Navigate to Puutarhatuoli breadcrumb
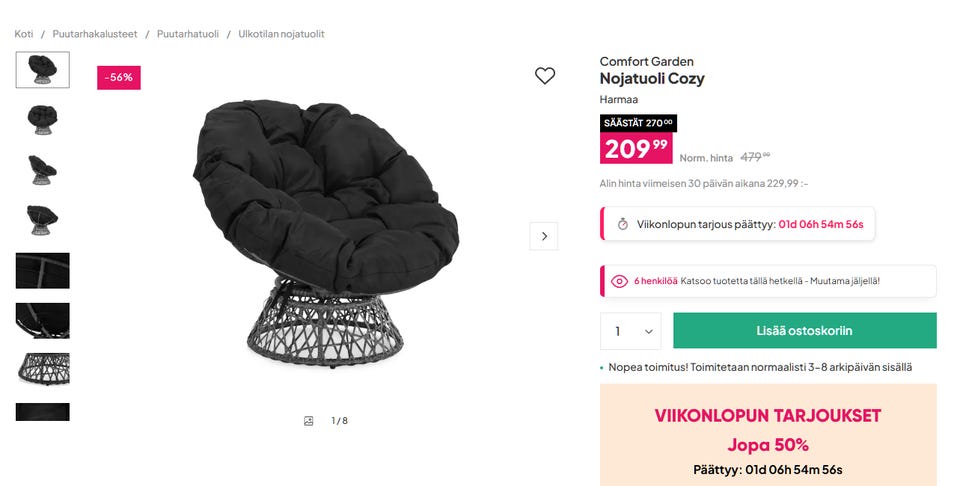960x486 pixels. click(187, 34)
